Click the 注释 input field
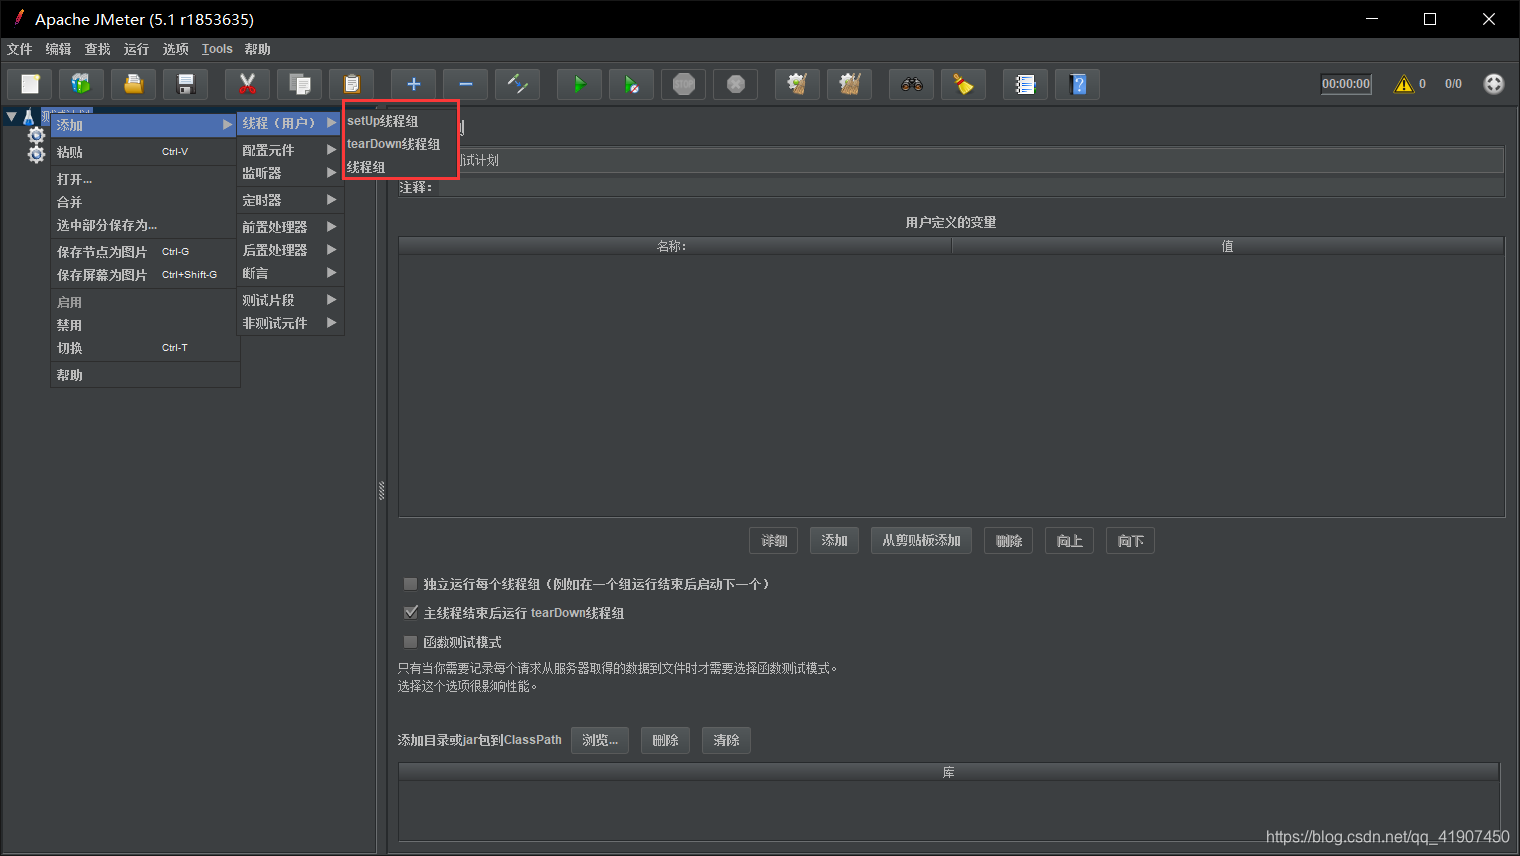The width and height of the screenshot is (1520, 856). tap(970, 187)
